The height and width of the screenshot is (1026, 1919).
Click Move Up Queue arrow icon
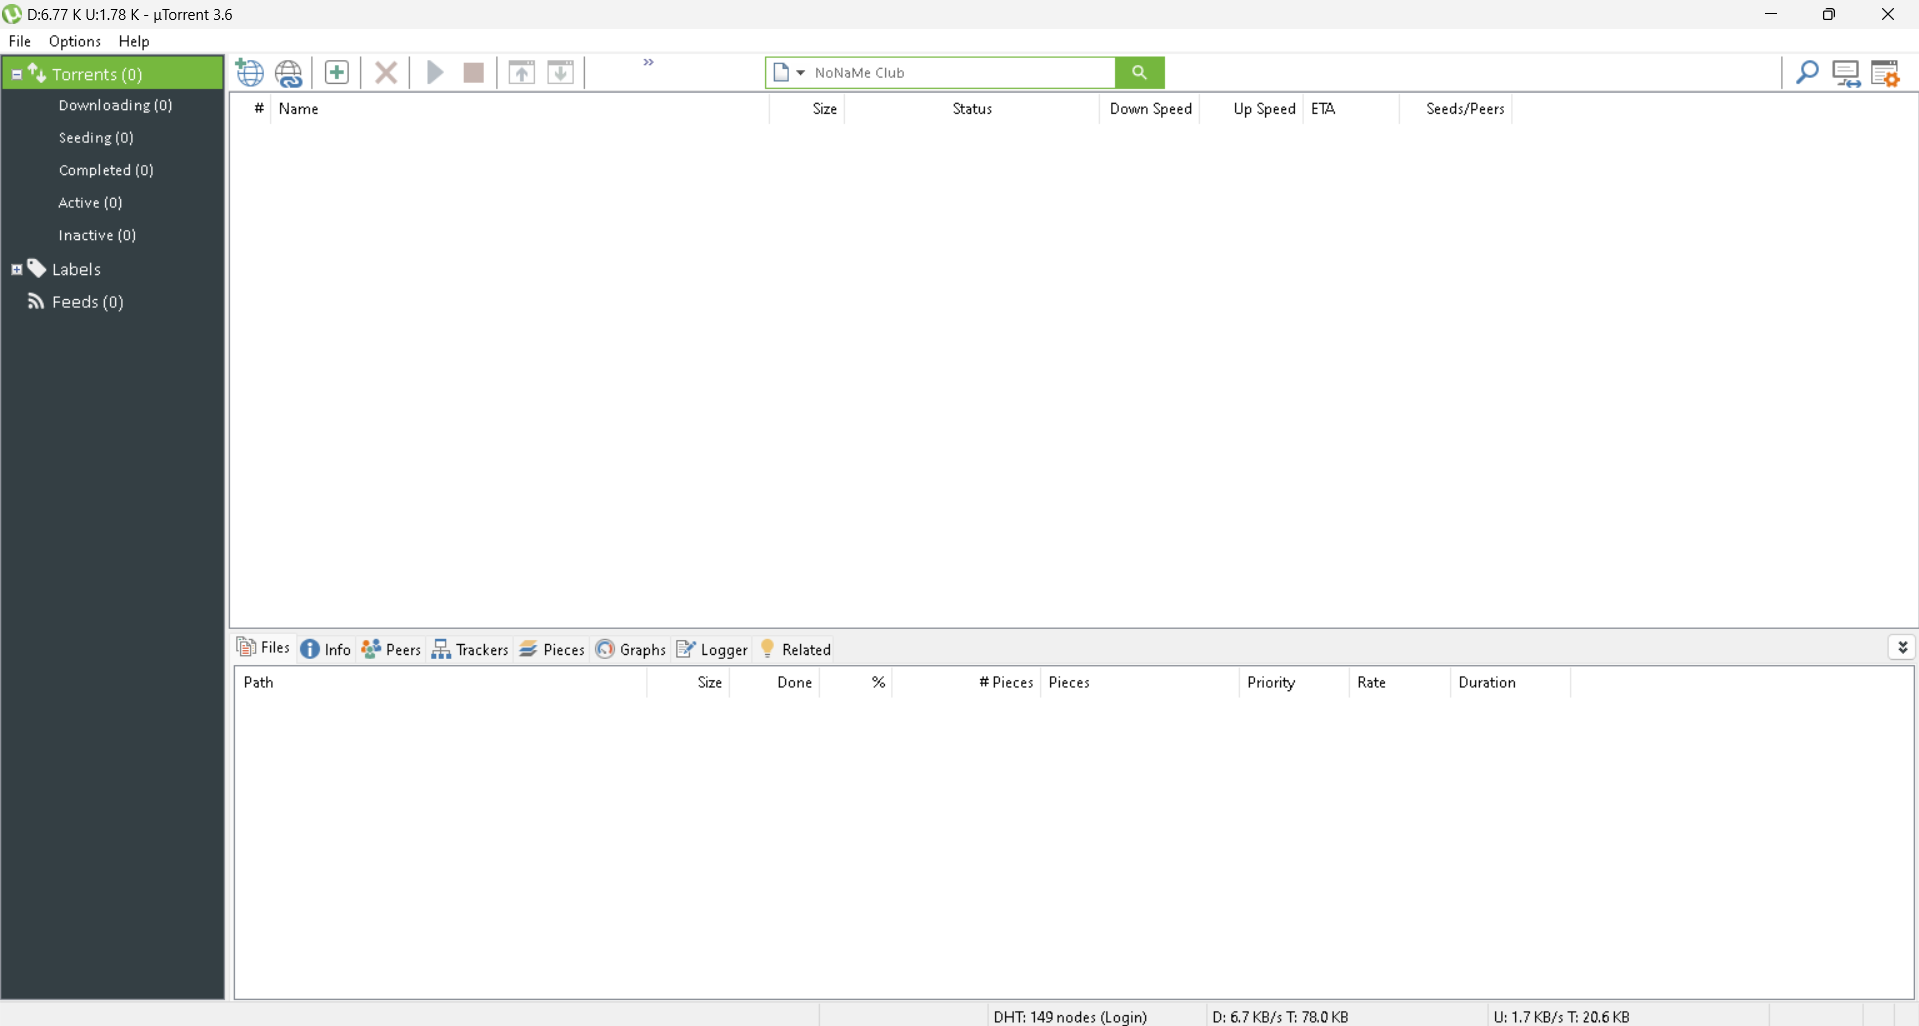coord(522,72)
